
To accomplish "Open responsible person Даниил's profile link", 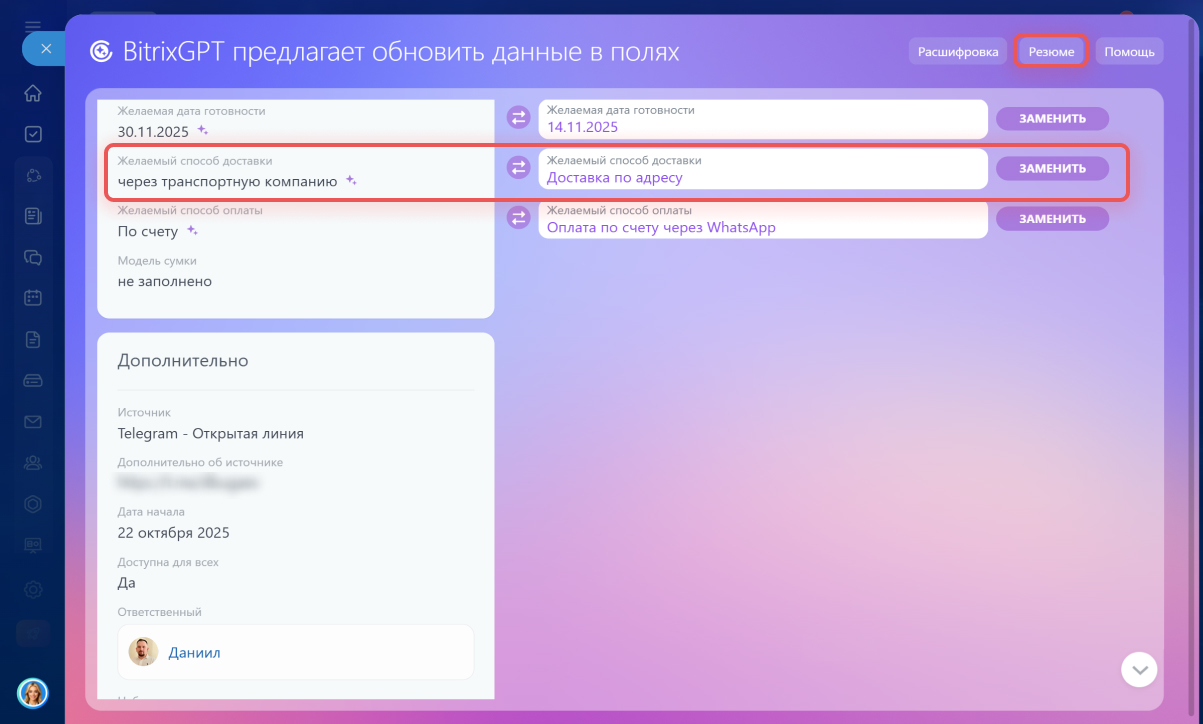I will [x=194, y=653].
